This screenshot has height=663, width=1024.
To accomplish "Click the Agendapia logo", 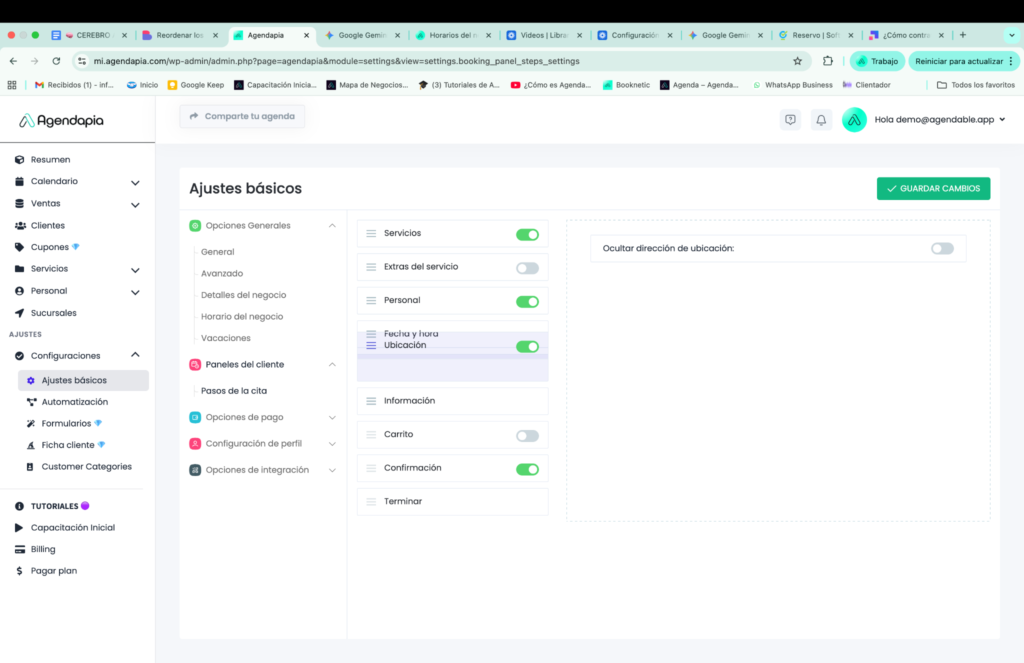I will [x=61, y=121].
